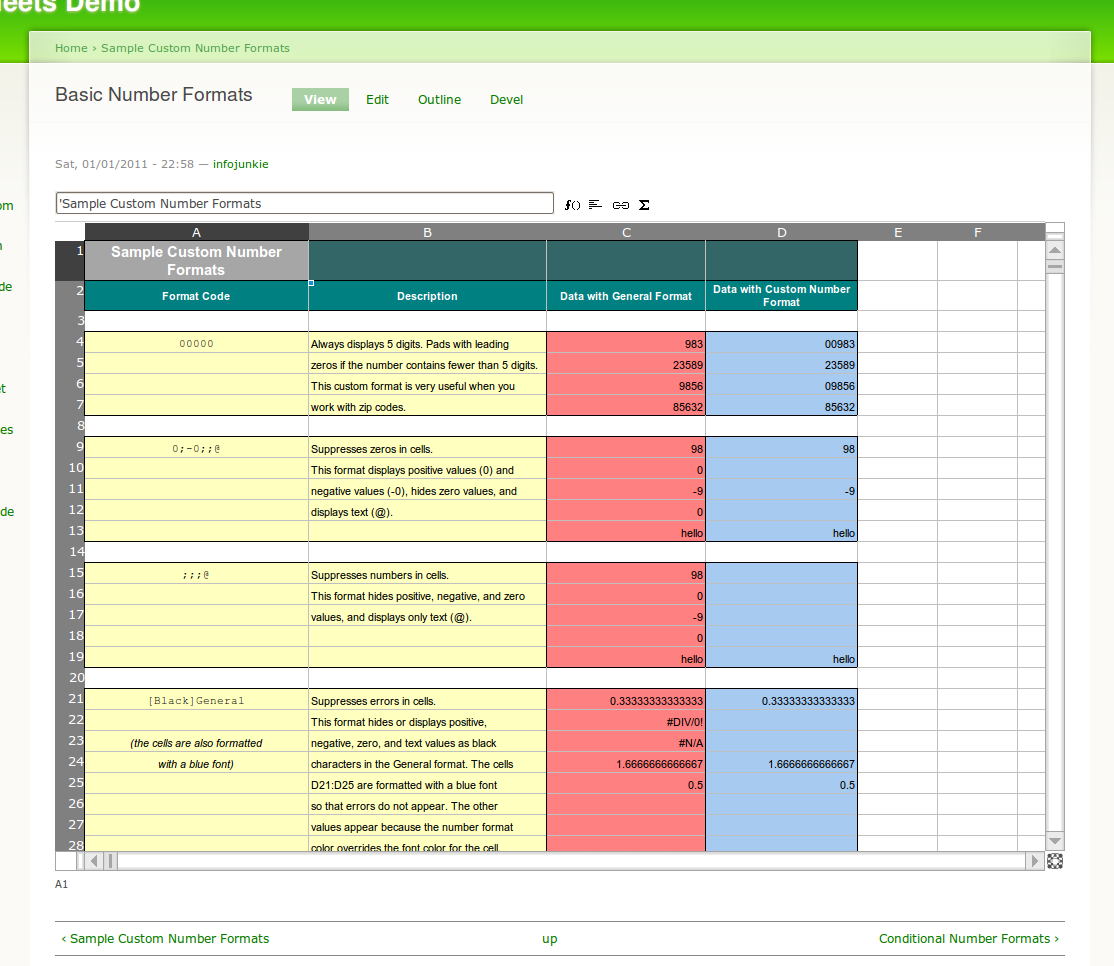The height and width of the screenshot is (966, 1114).
Task: Select the red cell with value 983
Action: [x=626, y=343]
